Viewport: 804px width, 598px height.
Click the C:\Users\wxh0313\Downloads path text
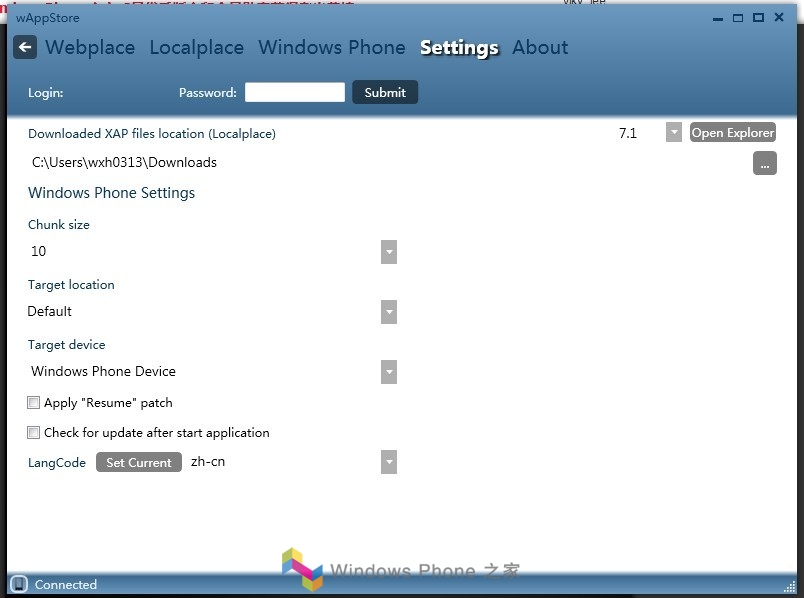click(124, 163)
